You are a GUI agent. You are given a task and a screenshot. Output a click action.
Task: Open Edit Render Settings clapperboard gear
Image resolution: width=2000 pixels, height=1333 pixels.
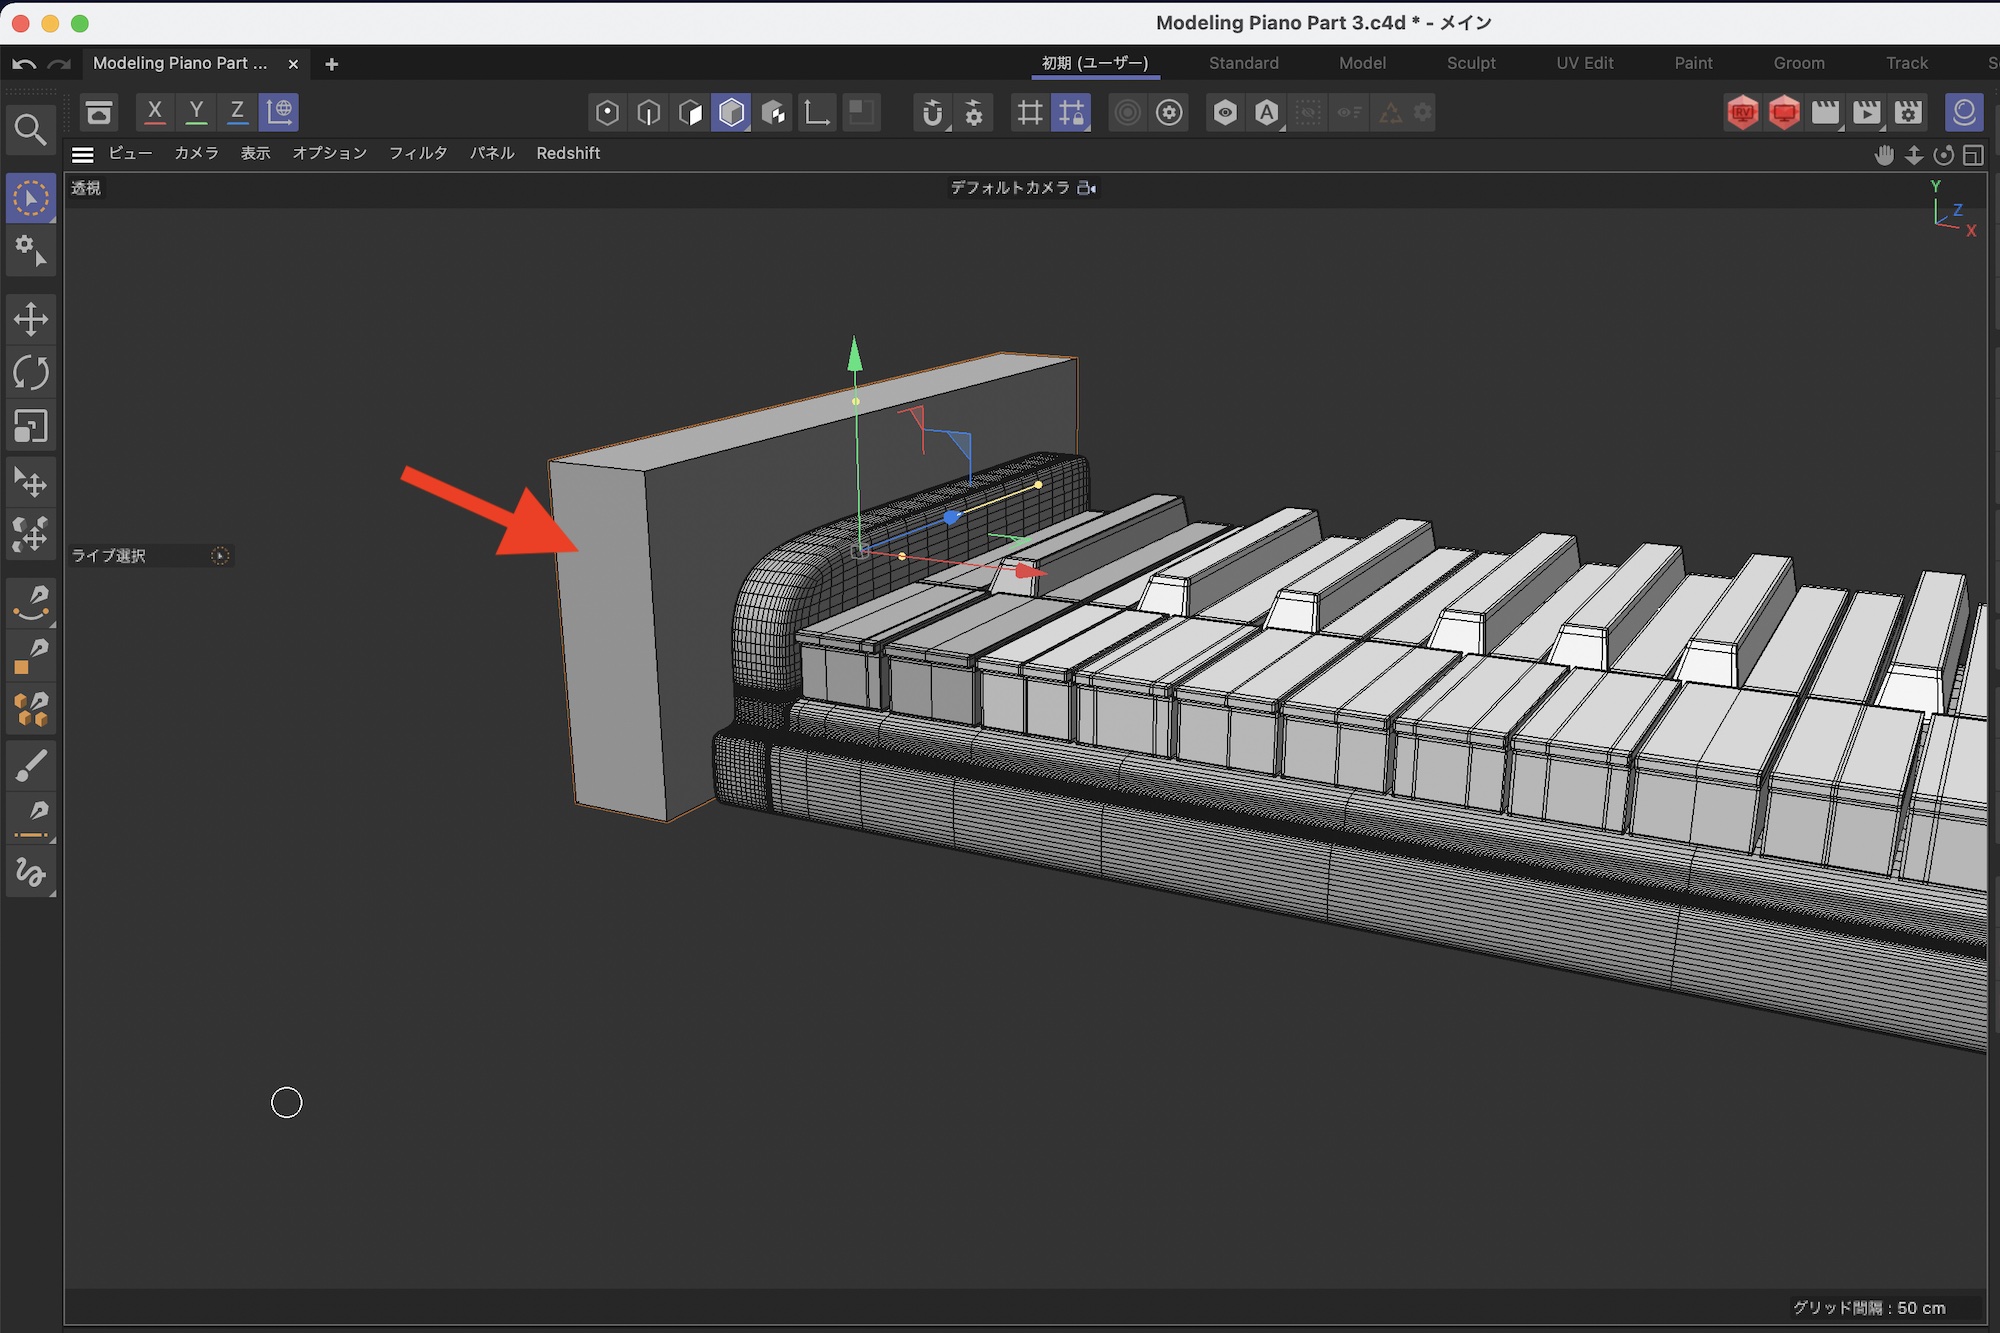click(x=1908, y=112)
